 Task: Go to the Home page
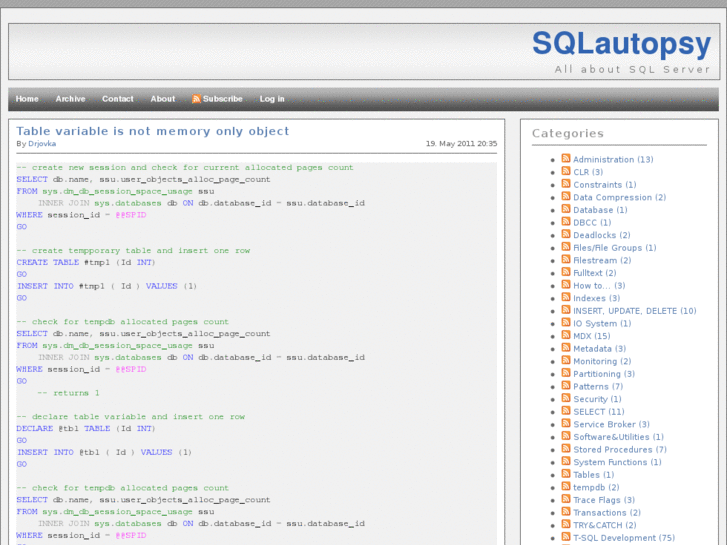(27, 99)
